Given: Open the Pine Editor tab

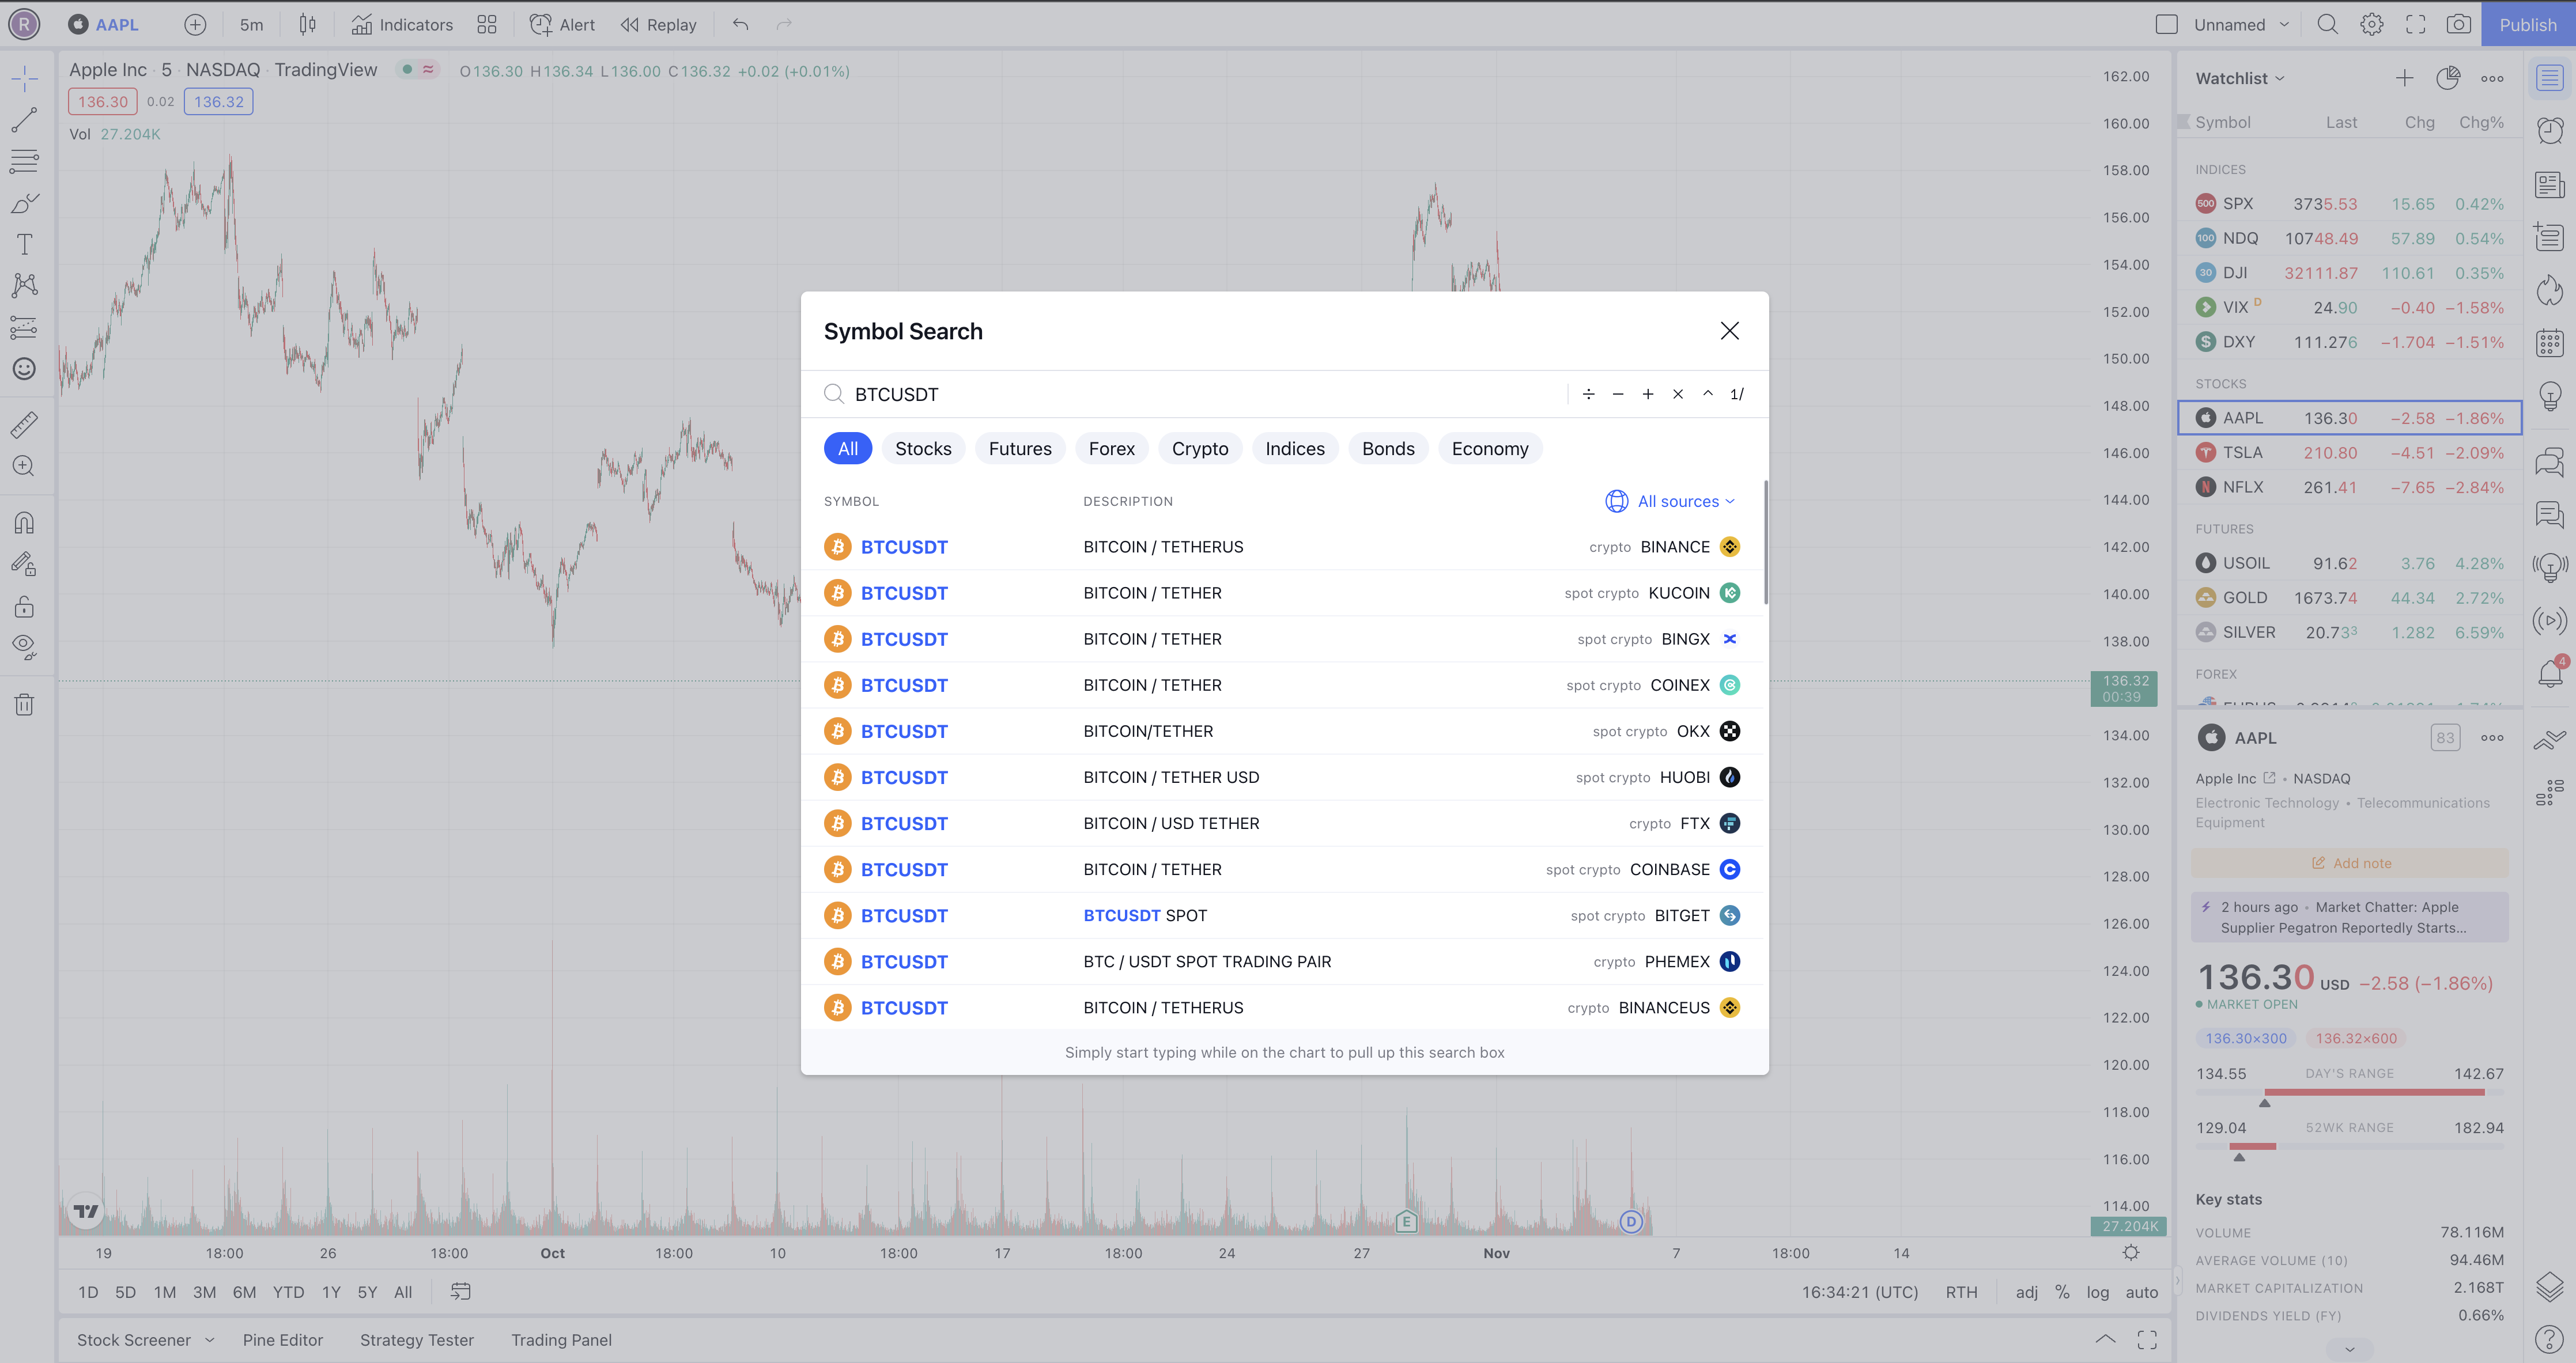Looking at the screenshot, I should click(283, 1340).
